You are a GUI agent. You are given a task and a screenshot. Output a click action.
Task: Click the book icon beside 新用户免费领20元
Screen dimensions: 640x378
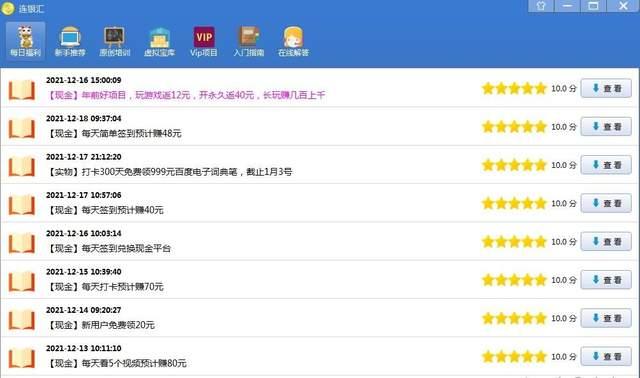(x=21, y=319)
